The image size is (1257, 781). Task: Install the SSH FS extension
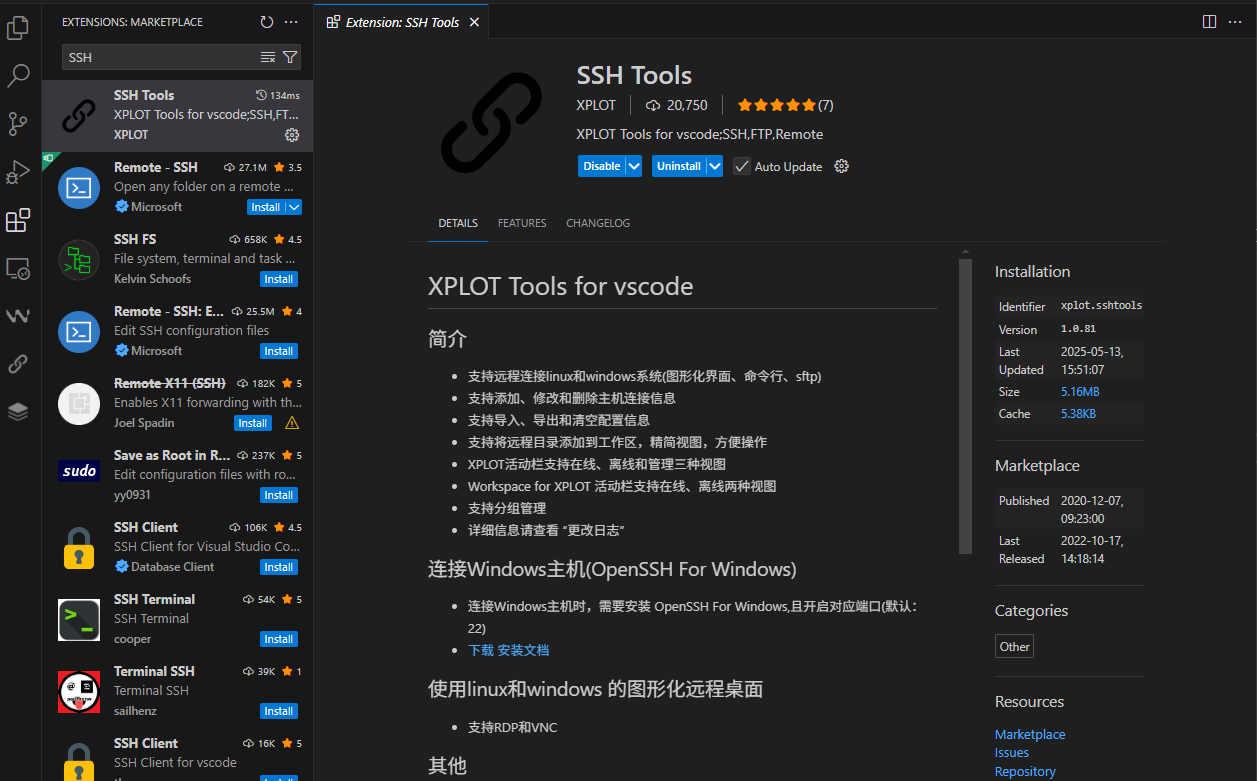point(279,279)
